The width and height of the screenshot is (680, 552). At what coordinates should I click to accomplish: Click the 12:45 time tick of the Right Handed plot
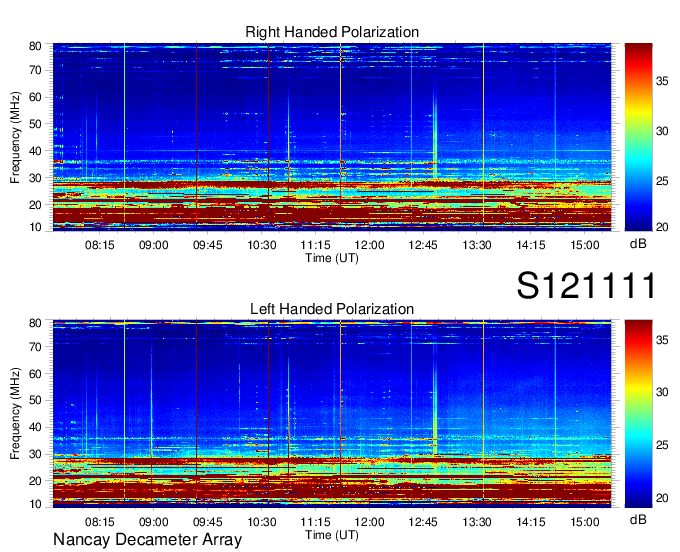423,245
